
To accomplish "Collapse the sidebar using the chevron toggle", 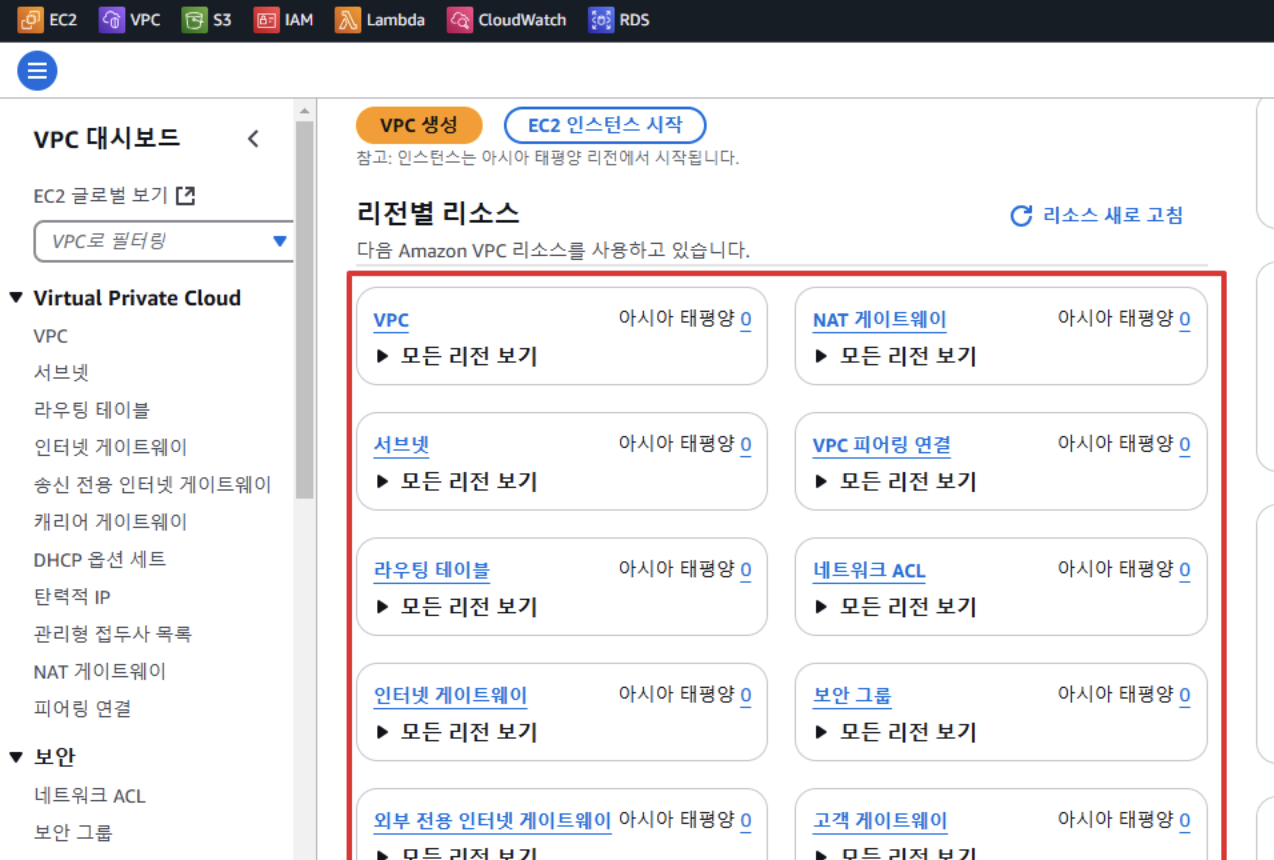I will click(253, 139).
